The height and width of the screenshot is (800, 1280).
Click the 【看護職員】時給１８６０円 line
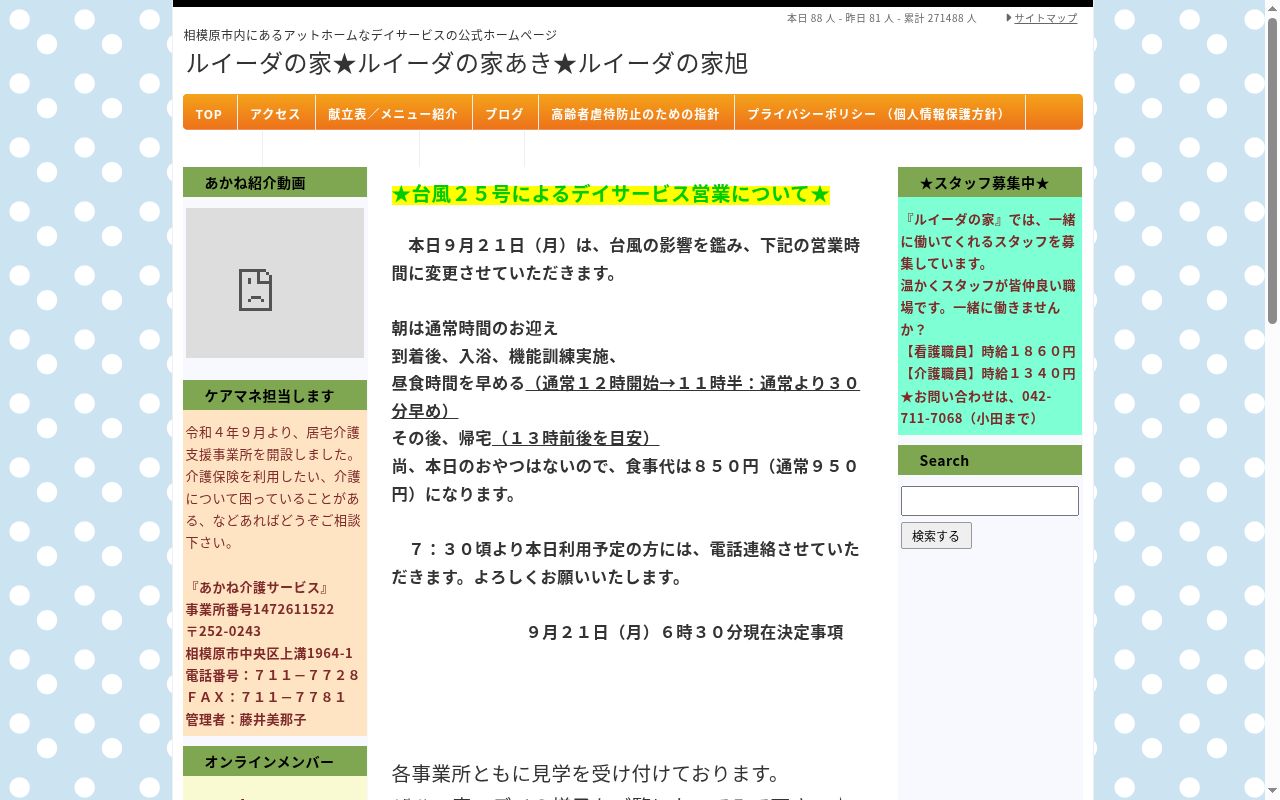pyautogui.click(x=989, y=351)
